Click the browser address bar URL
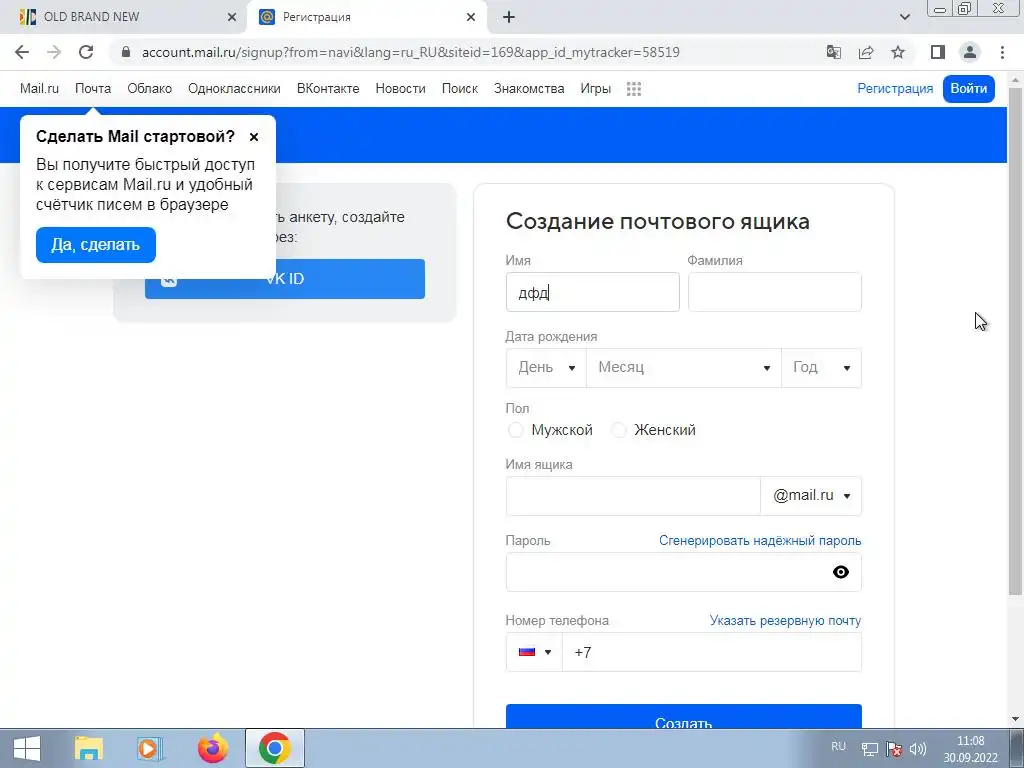Image resolution: width=1024 pixels, height=768 pixels. (x=411, y=52)
